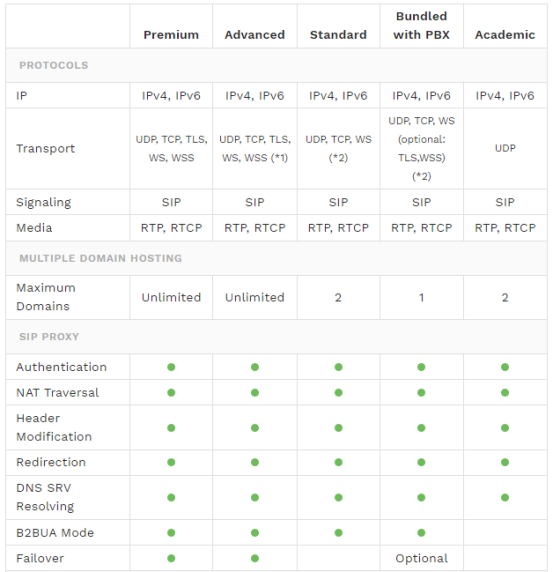554x572 pixels.
Task: Click the MULTIPLE DOMAIN HOSTING section heading
Action: pyautogui.click(x=100, y=258)
